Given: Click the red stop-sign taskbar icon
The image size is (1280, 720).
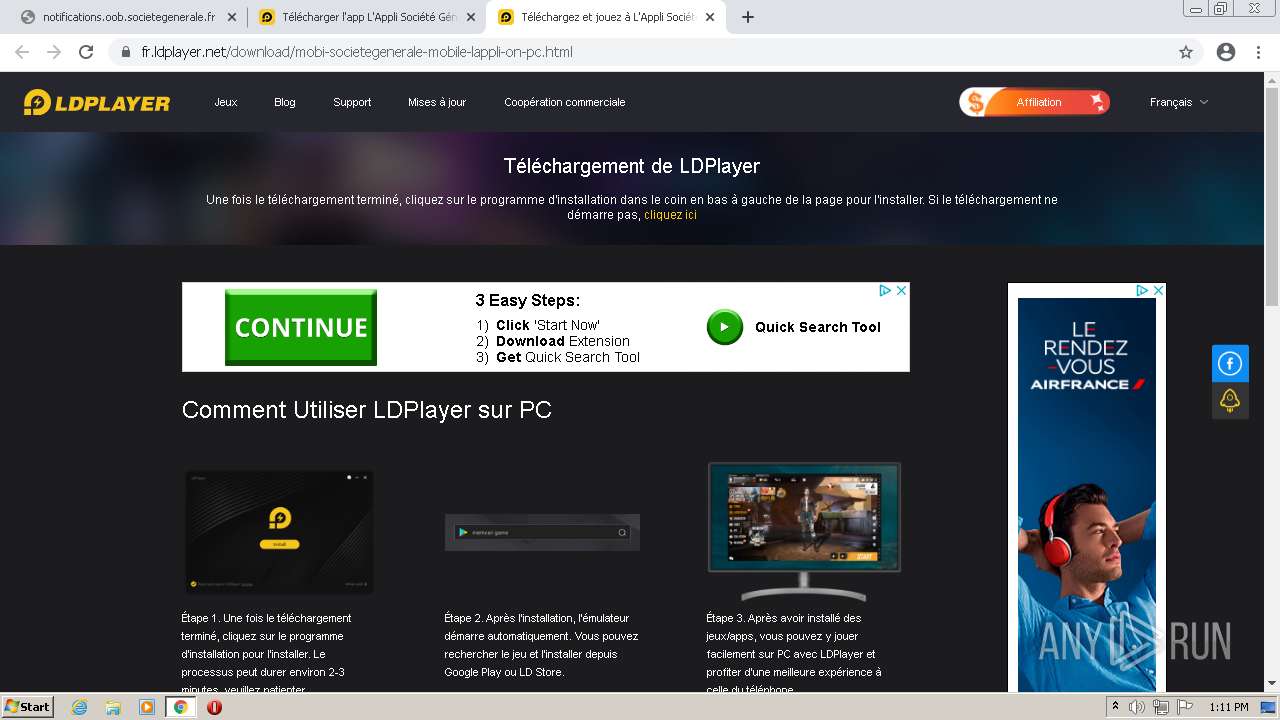Looking at the screenshot, I should [x=214, y=707].
